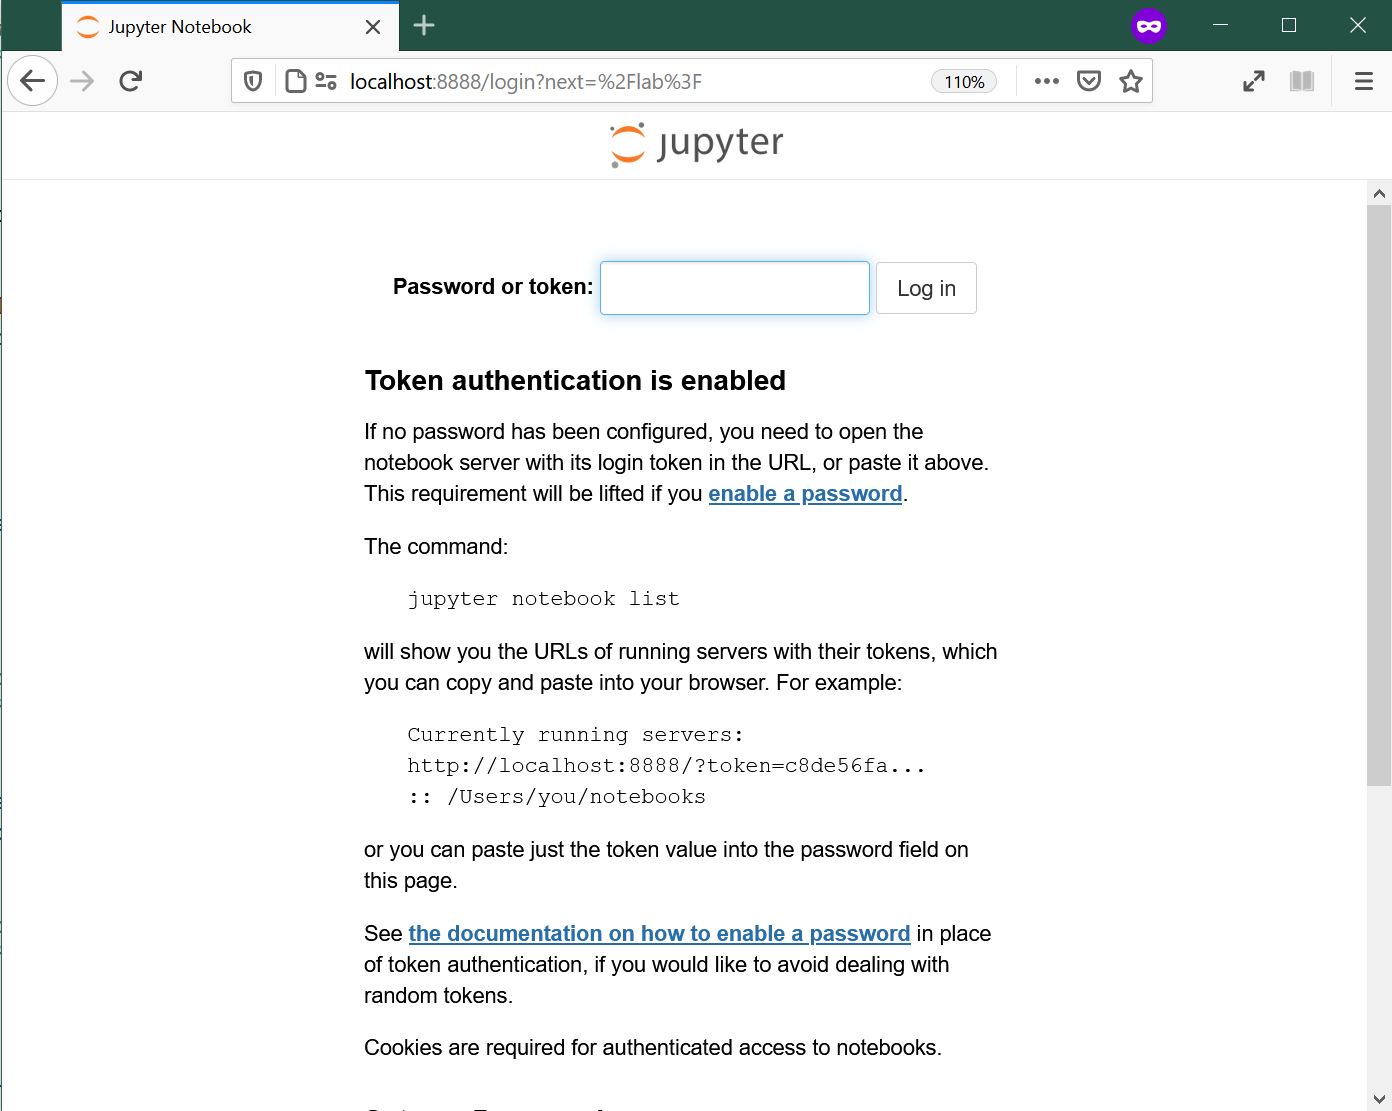Open site permissions controls icon
This screenshot has width=1392, height=1111.
325,81
